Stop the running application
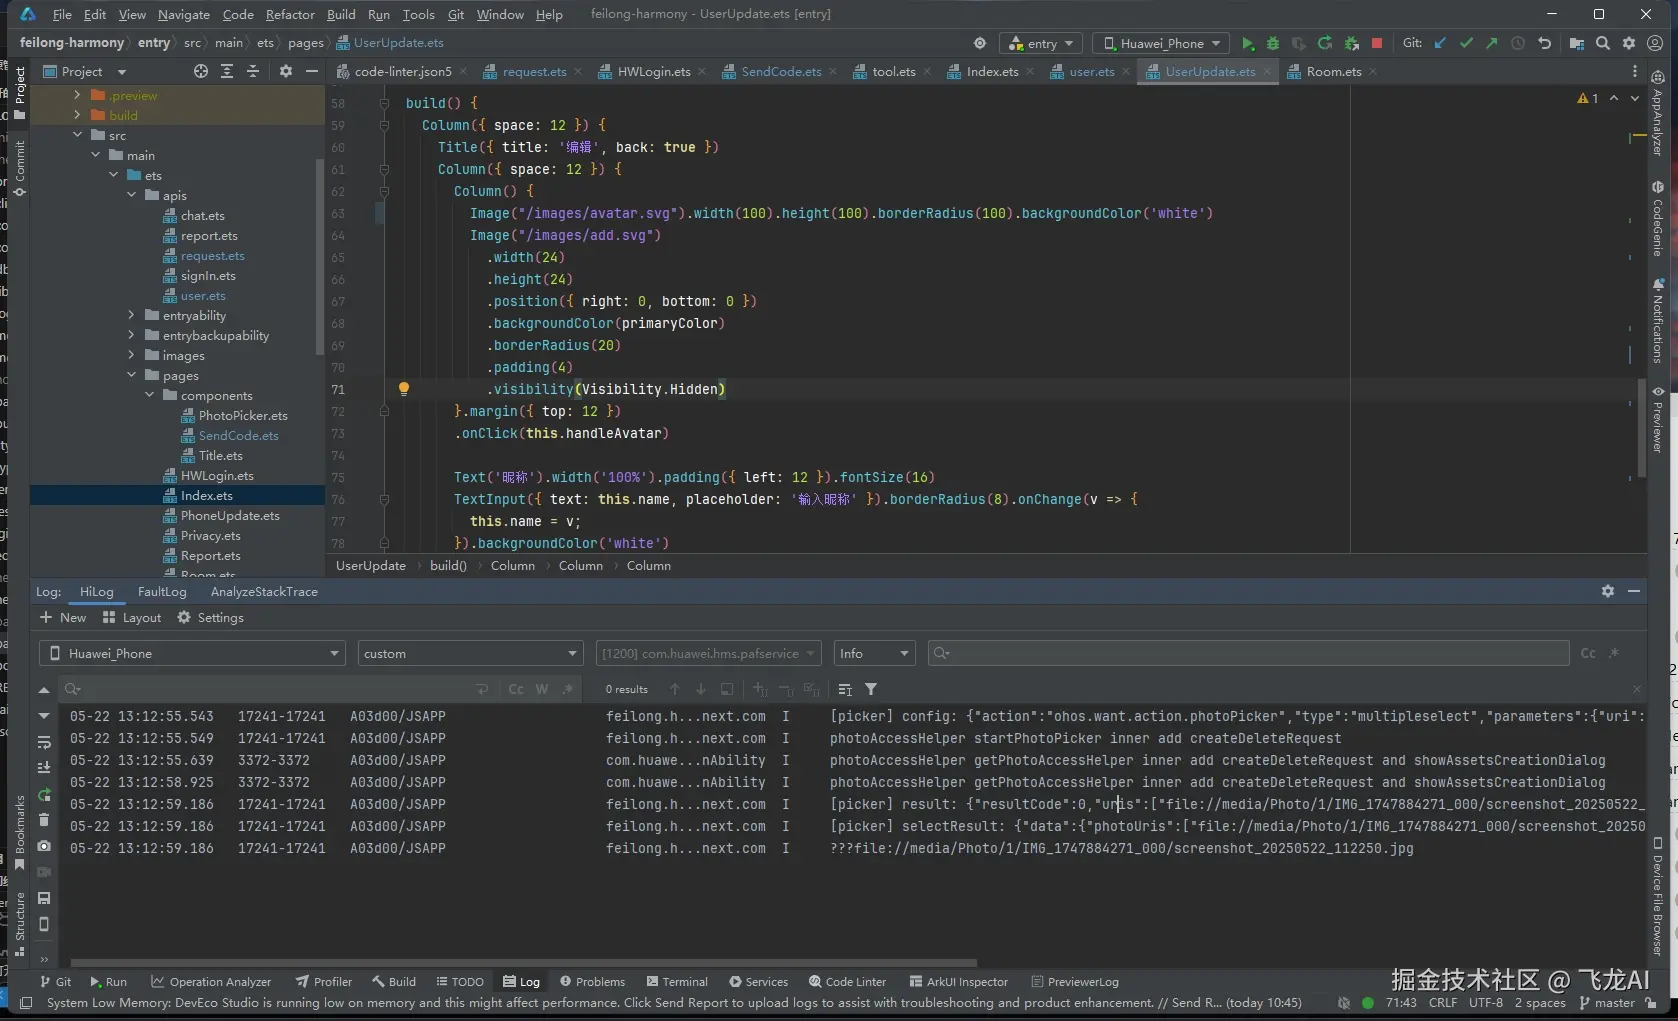Screen dimensions: 1678x1021 tap(1377, 43)
